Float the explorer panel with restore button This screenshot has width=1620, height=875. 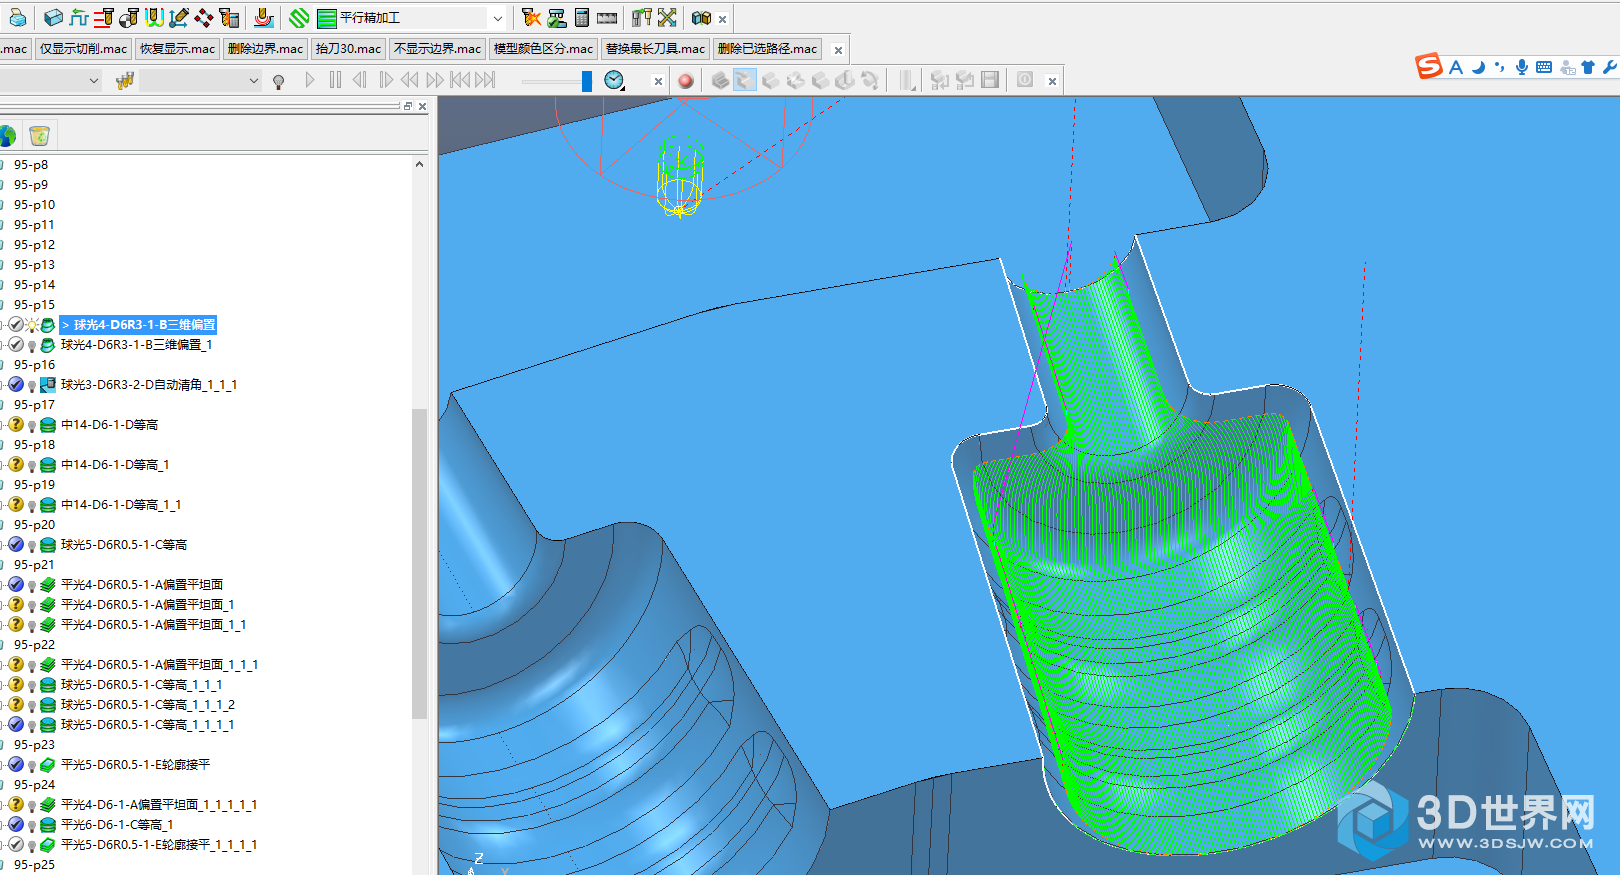pos(408,106)
